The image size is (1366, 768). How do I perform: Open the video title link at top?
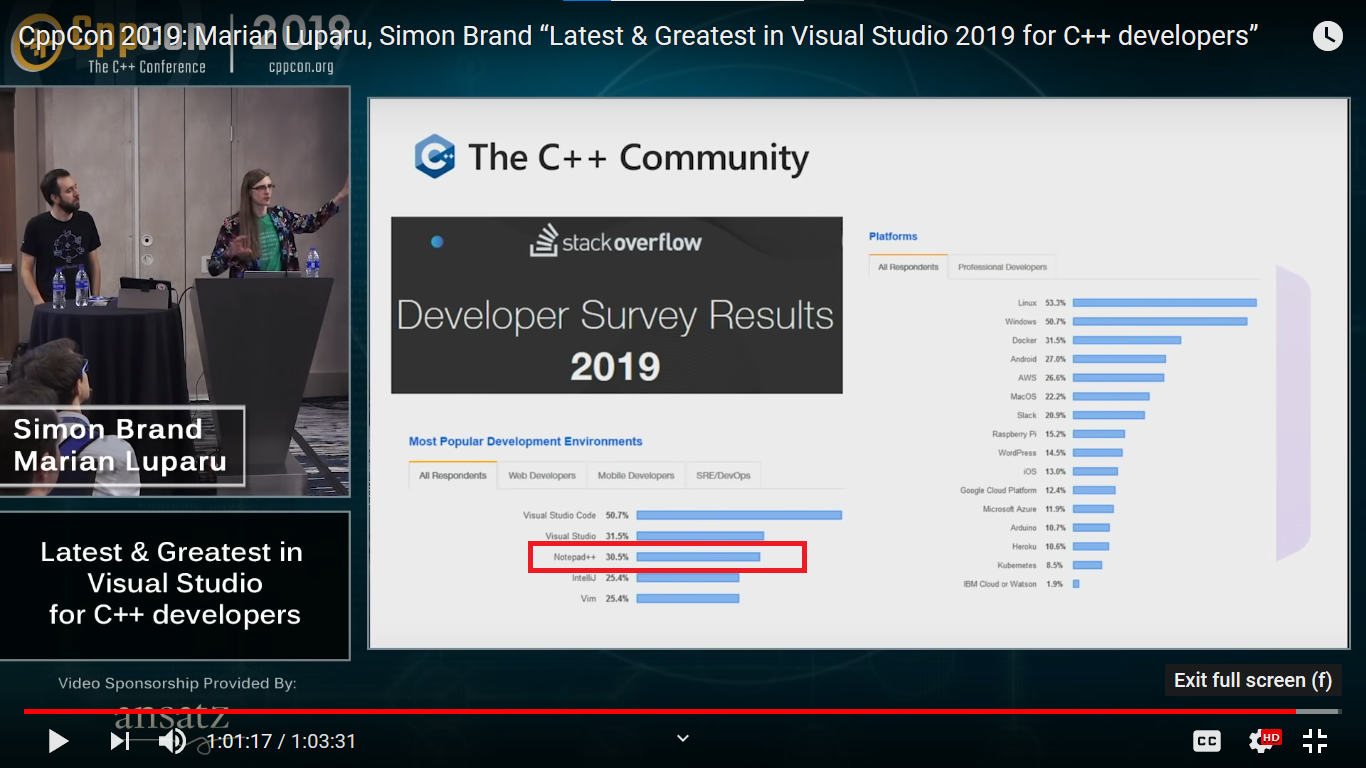[x=638, y=37]
